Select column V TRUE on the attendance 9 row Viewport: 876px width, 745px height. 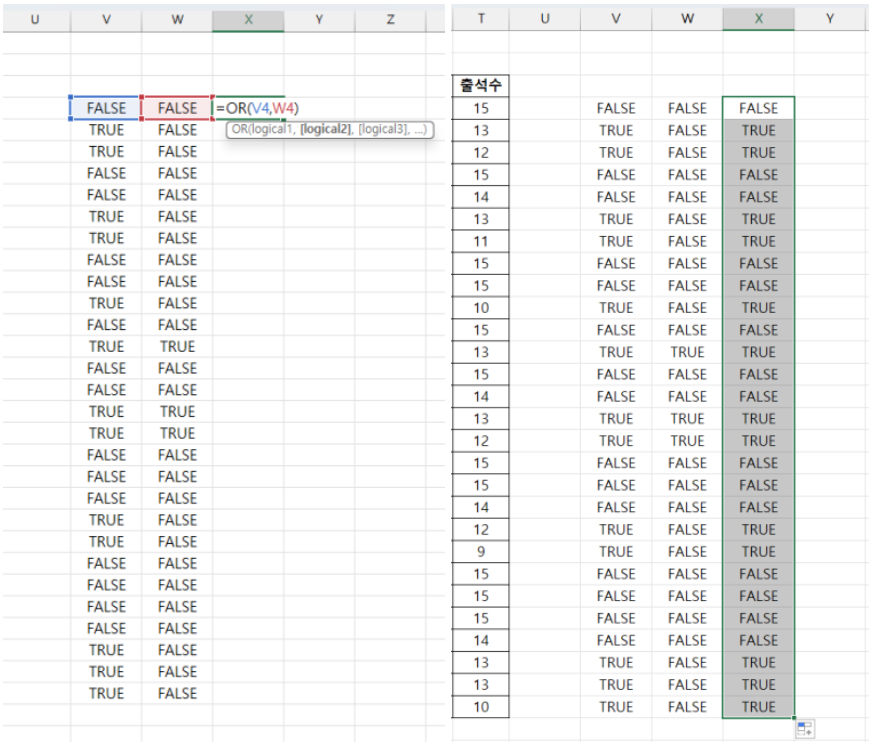tap(616, 552)
